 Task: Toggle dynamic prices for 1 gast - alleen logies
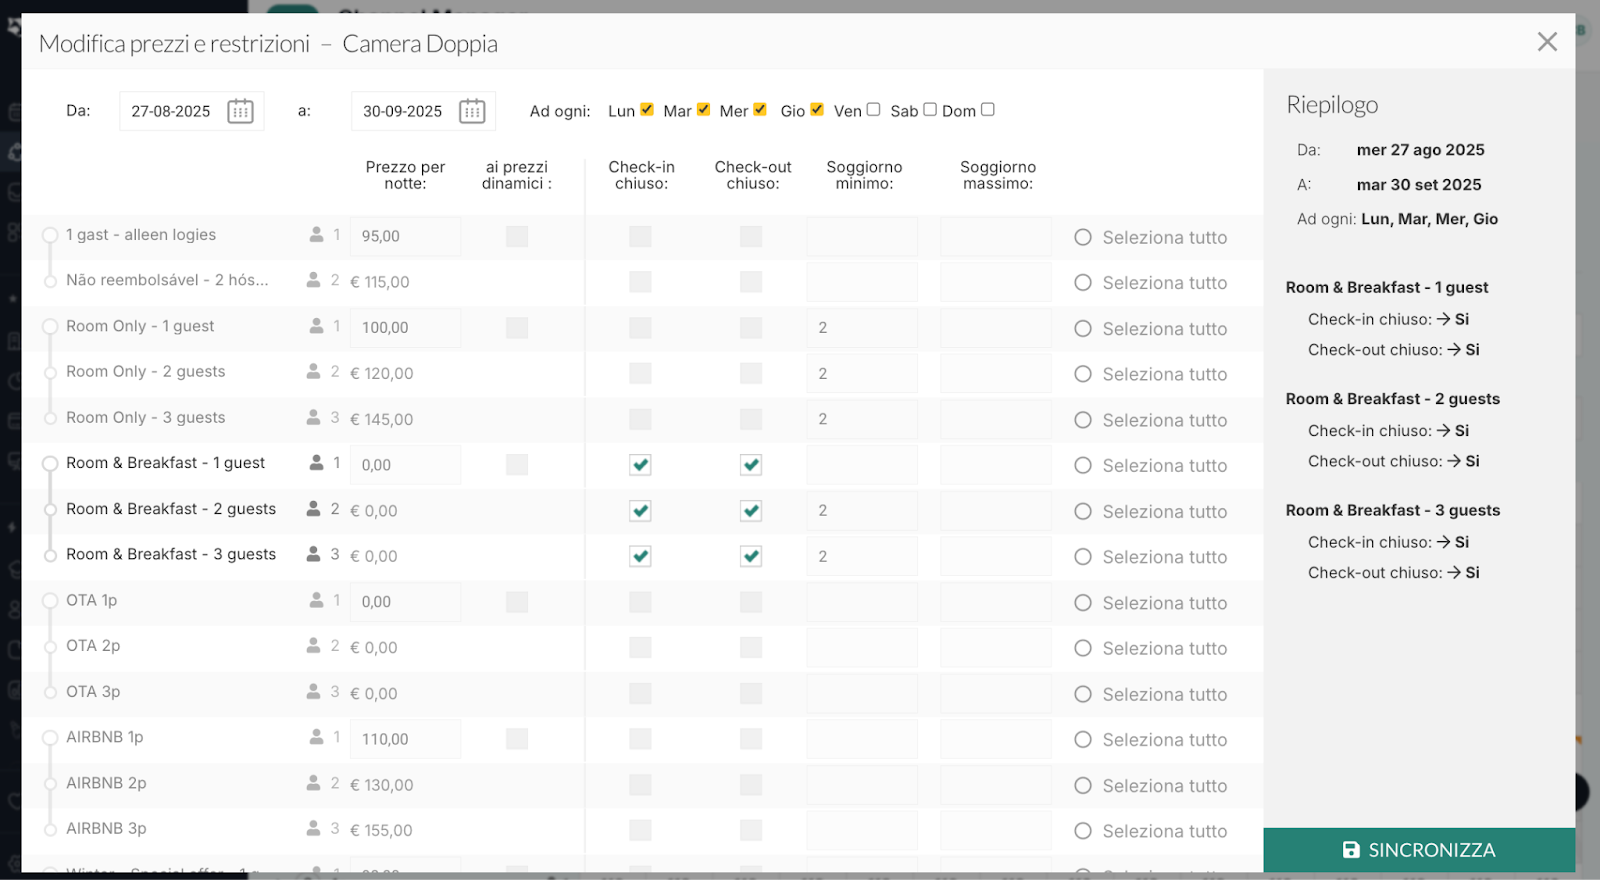click(x=517, y=236)
